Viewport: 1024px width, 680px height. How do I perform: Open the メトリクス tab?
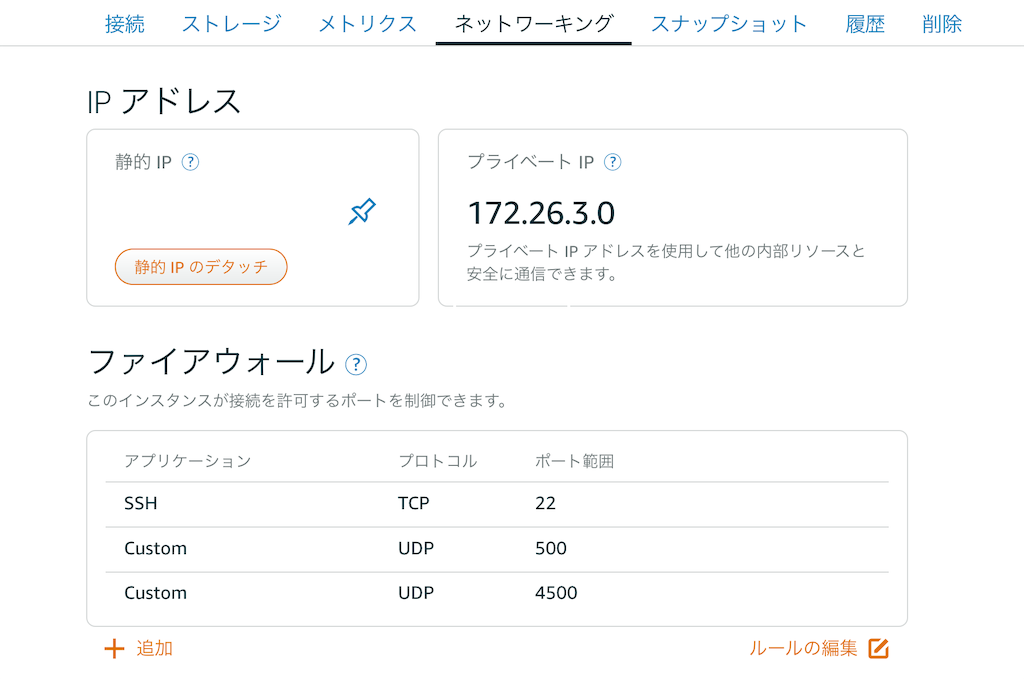pos(366,23)
